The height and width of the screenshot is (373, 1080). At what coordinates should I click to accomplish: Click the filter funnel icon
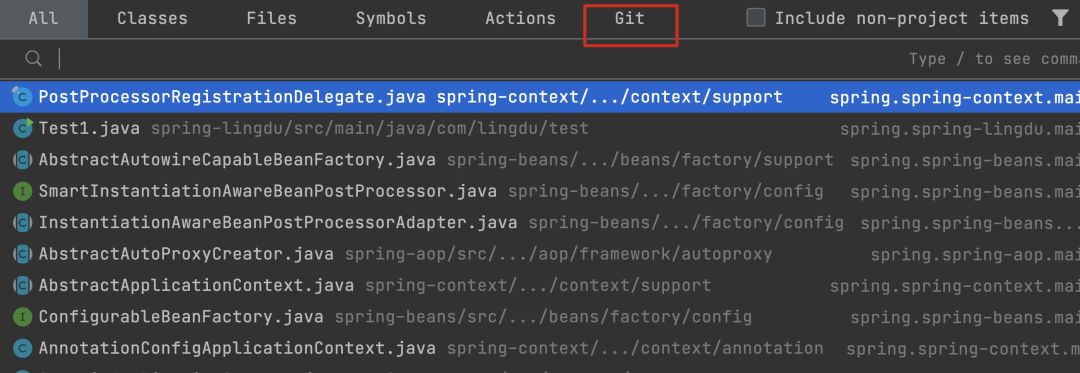click(1061, 19)
